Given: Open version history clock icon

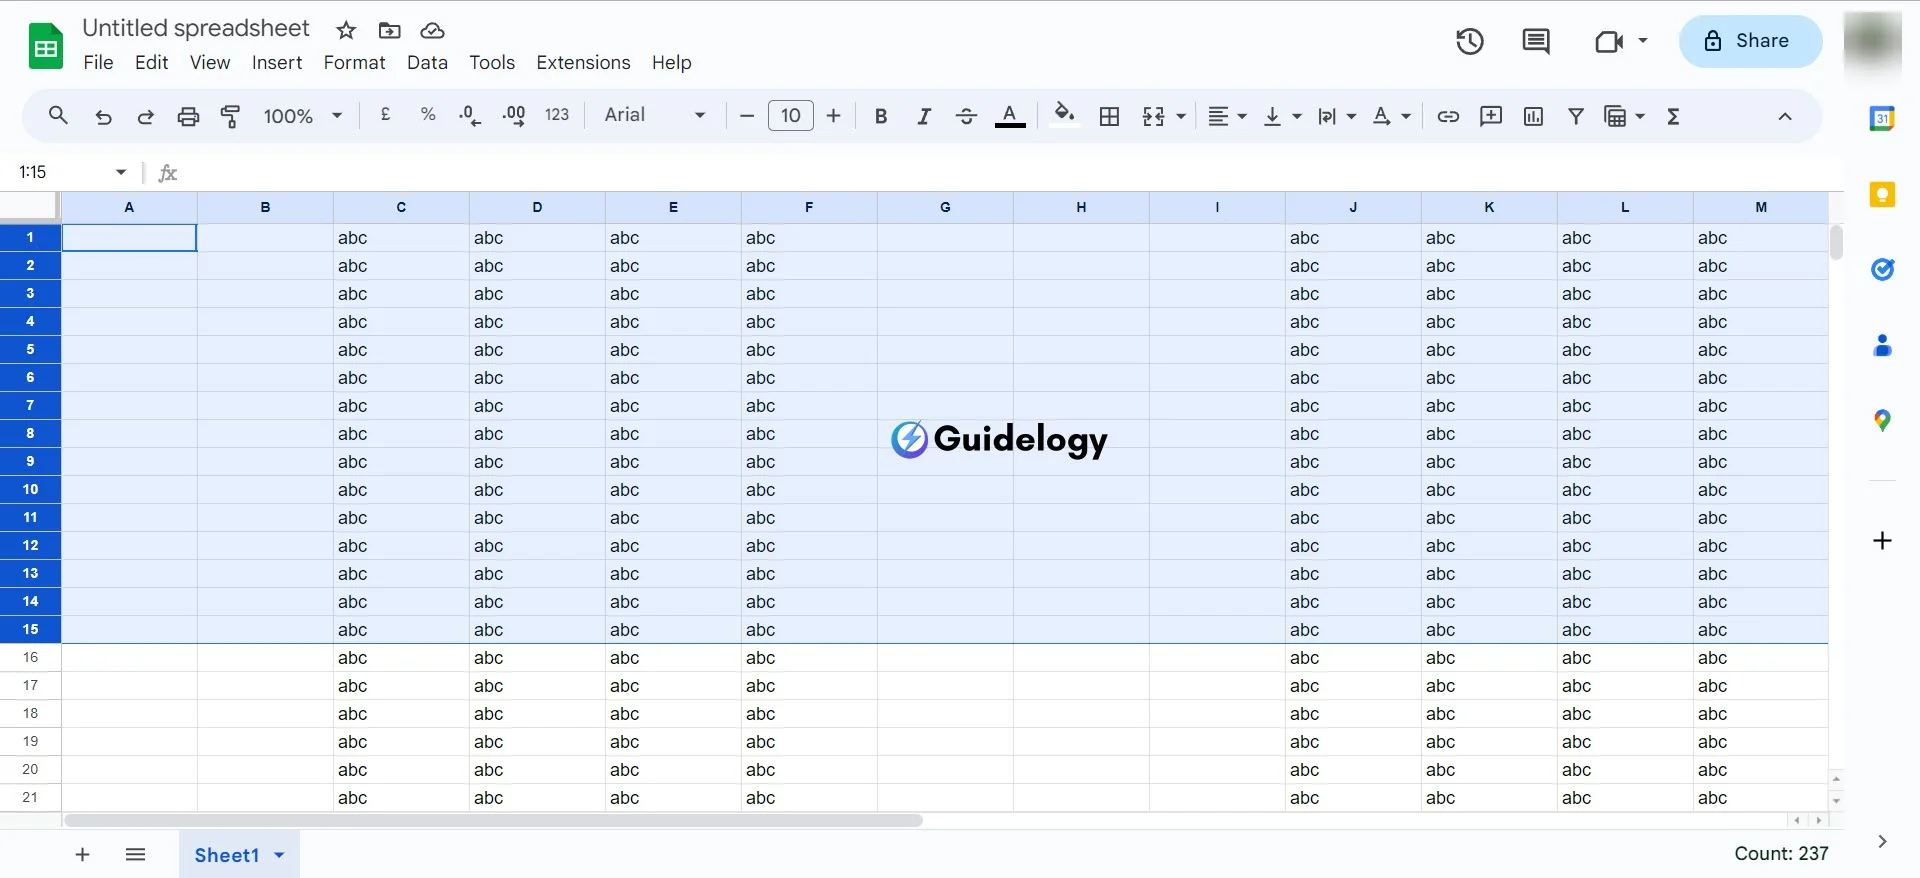Looking at the screenshot, I should tap(1469, 41).
